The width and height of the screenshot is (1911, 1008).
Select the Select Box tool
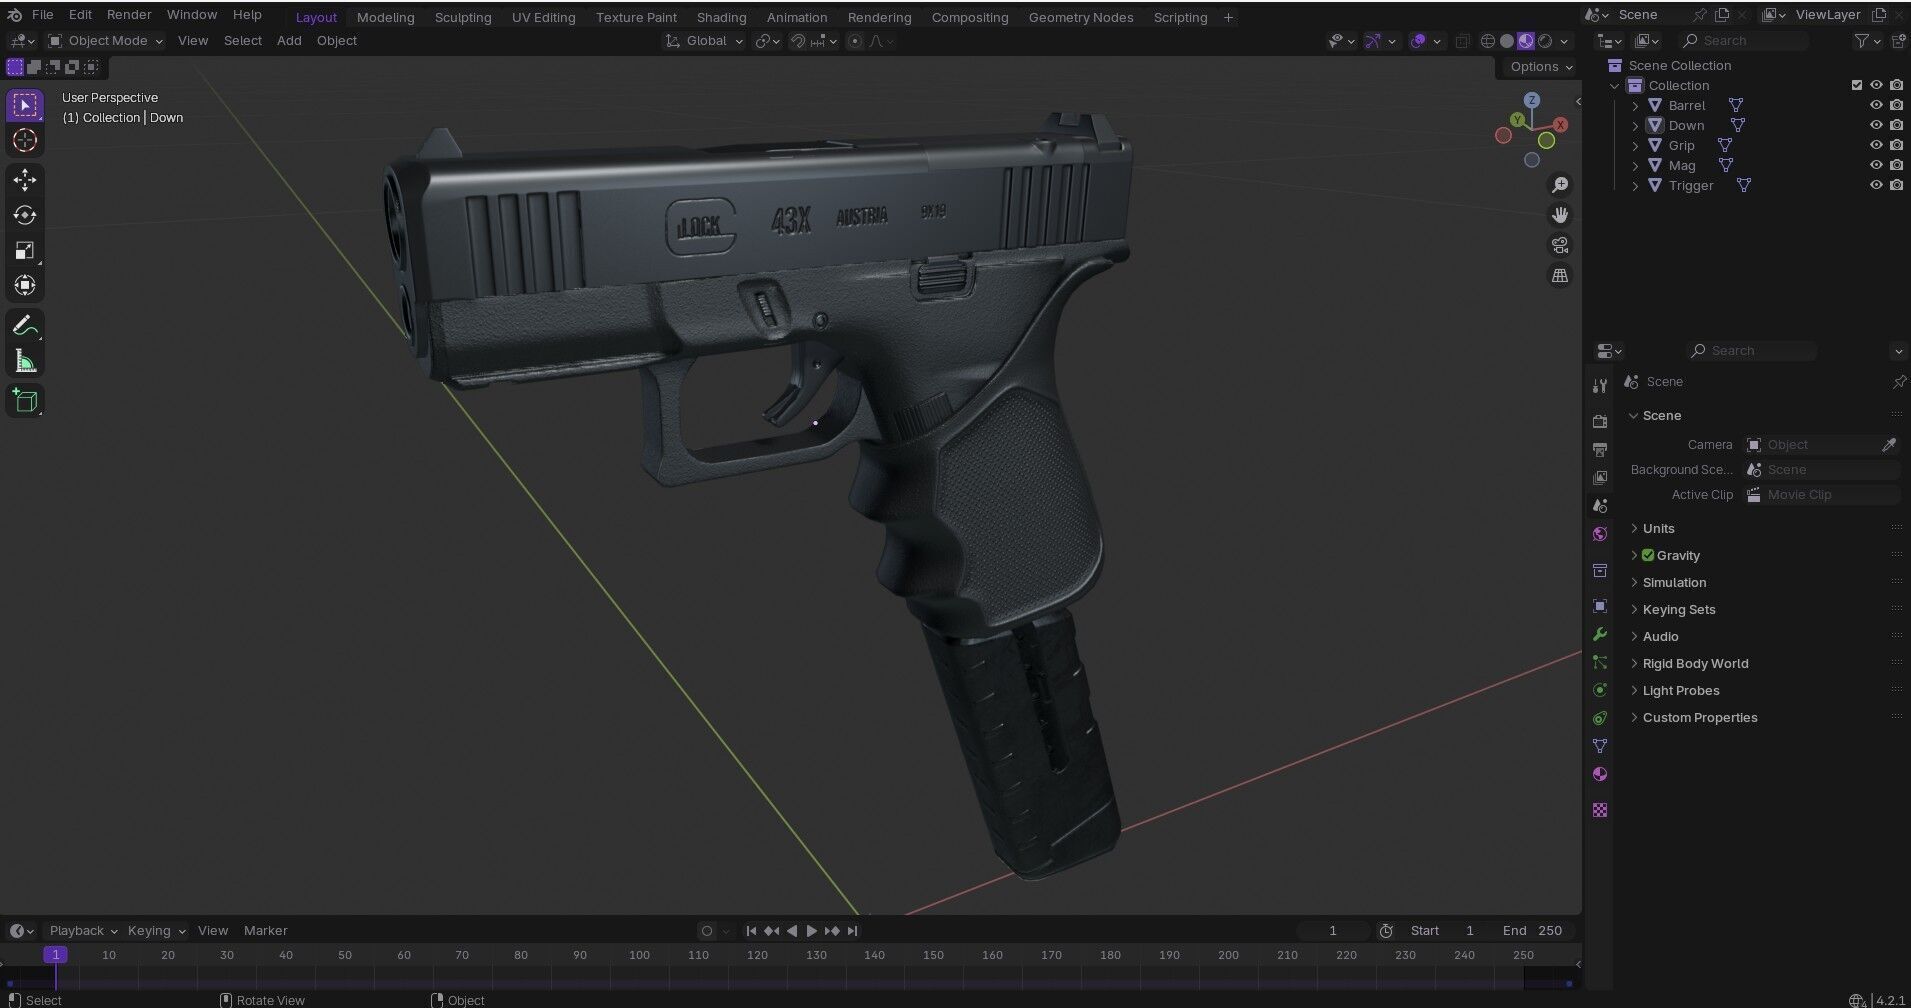pos(25,105)
